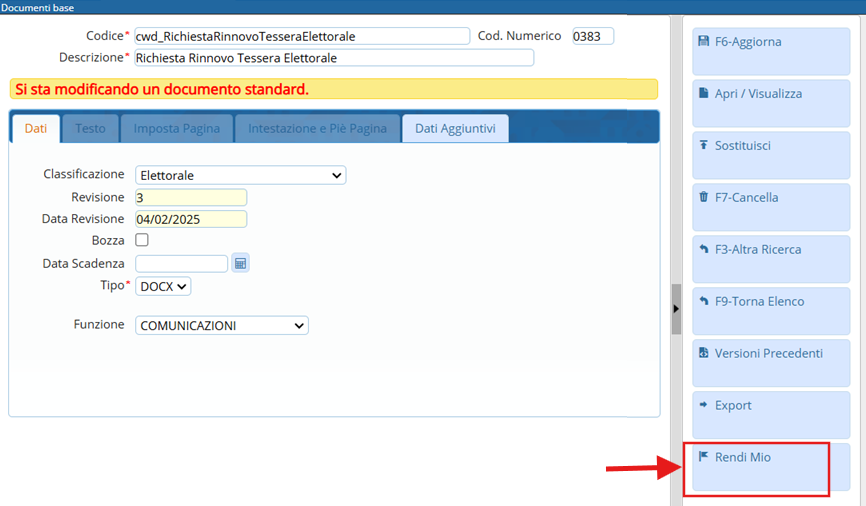Click the Sostituisci upload icon
Image resolution: width=866 pixels, height=506 pixels.
[704, 146]
